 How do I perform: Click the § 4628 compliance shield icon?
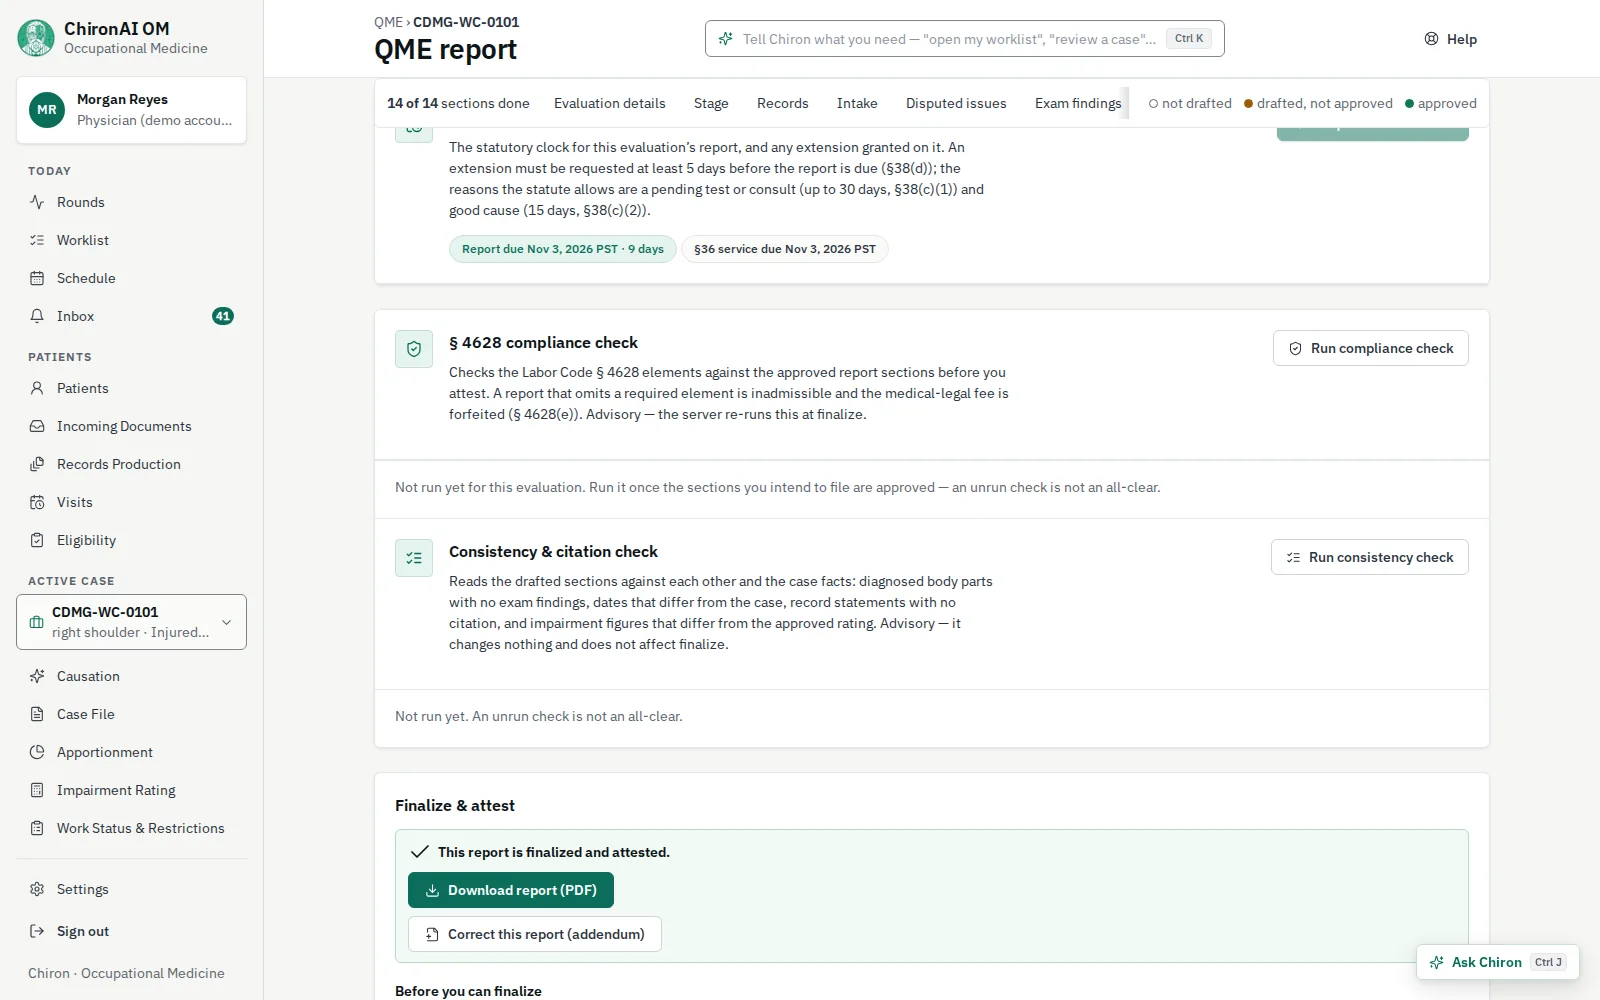[414, 349]
